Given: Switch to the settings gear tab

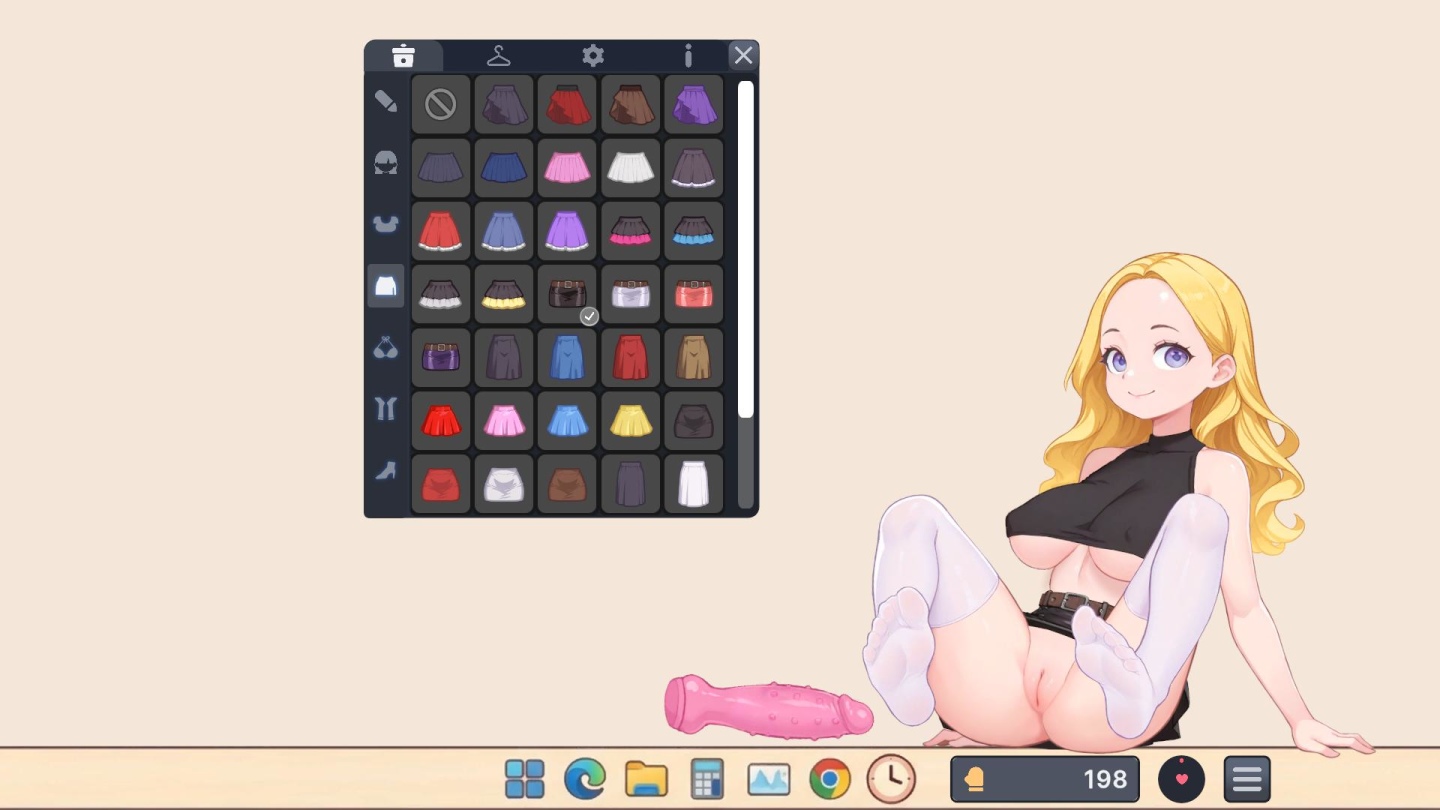Looking at the screenshot, I should [x=593, y=56].
